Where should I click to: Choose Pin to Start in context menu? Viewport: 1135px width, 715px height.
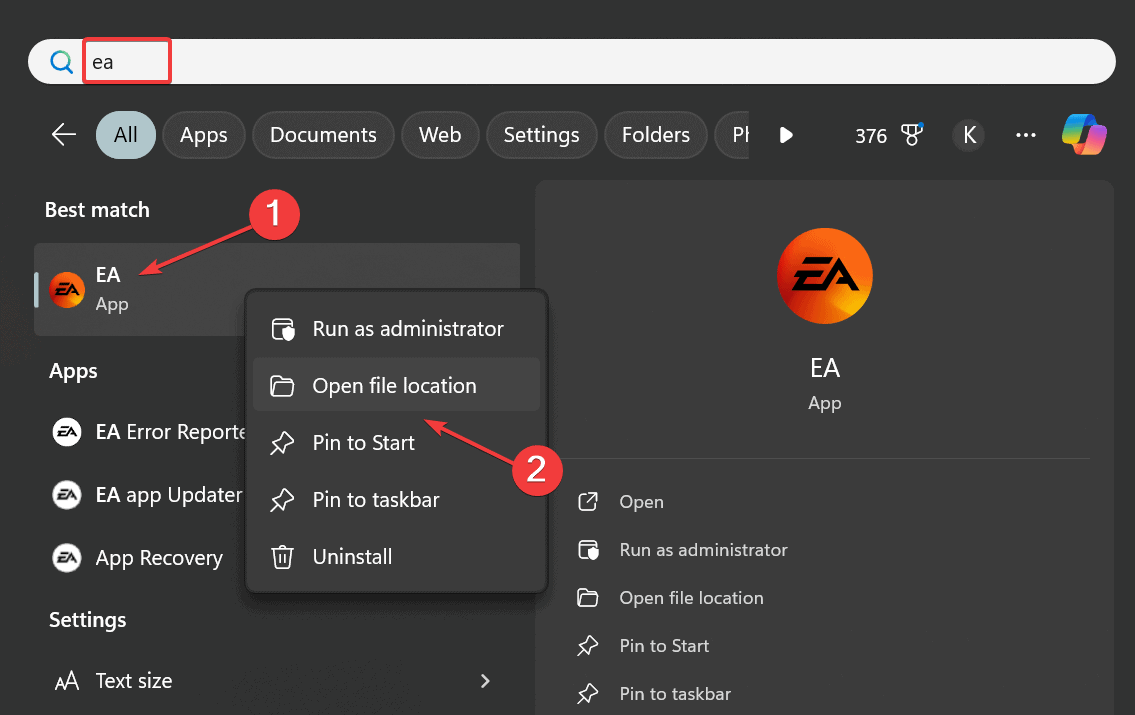coord(396,442)
